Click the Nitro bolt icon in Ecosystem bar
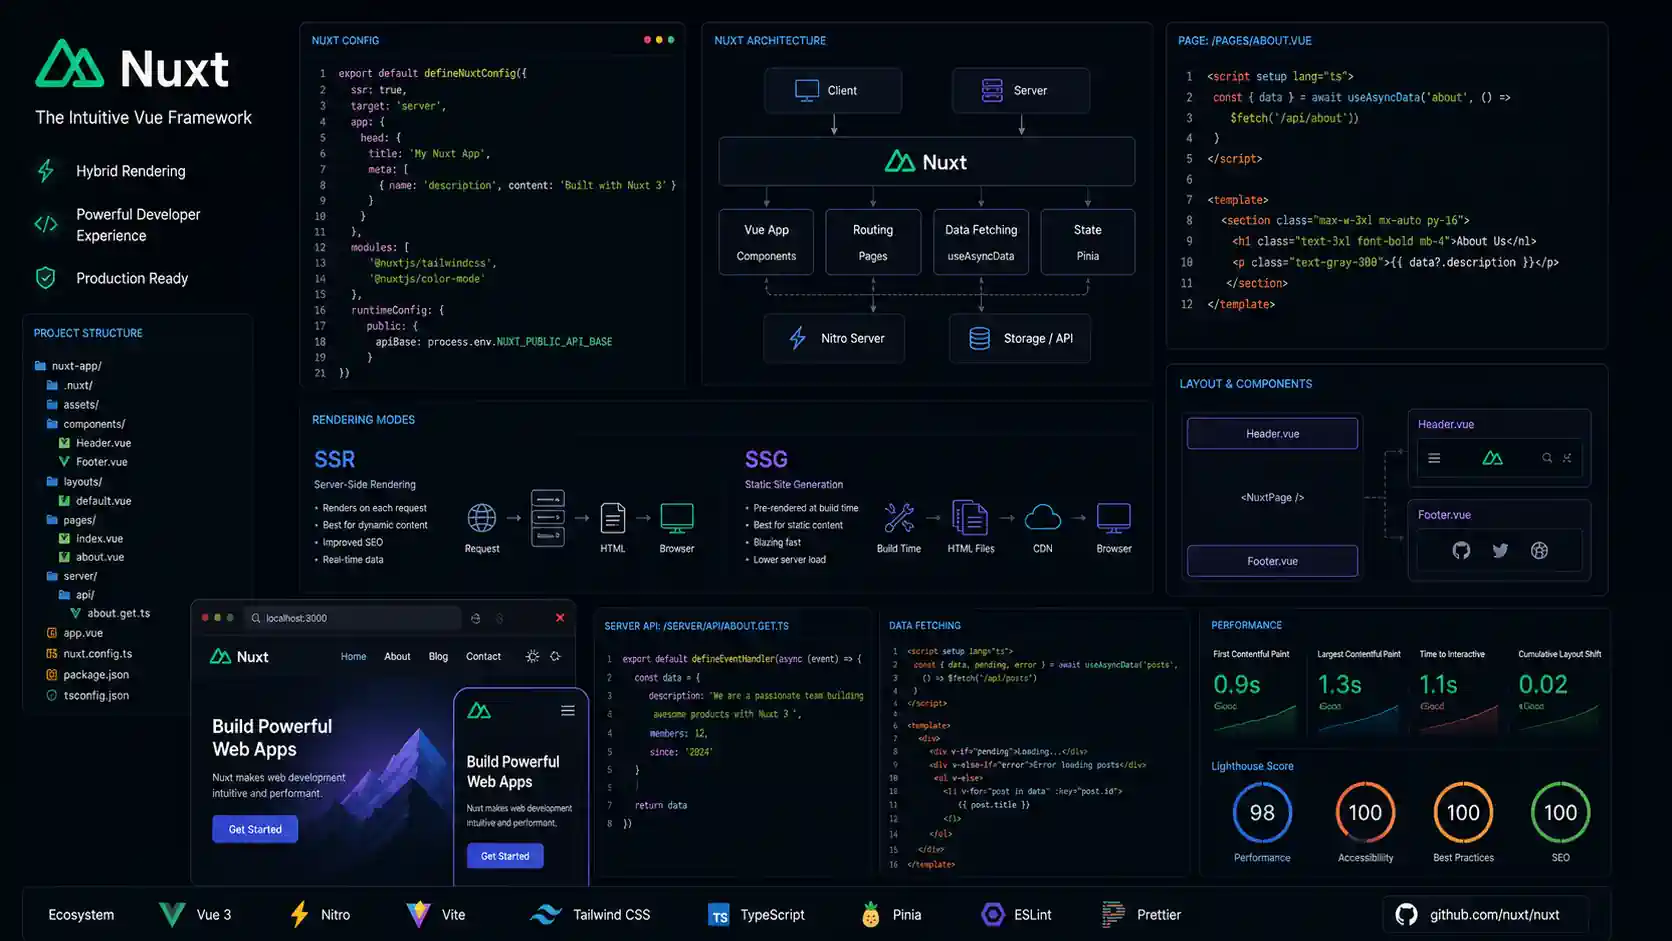 pos(299,914)
